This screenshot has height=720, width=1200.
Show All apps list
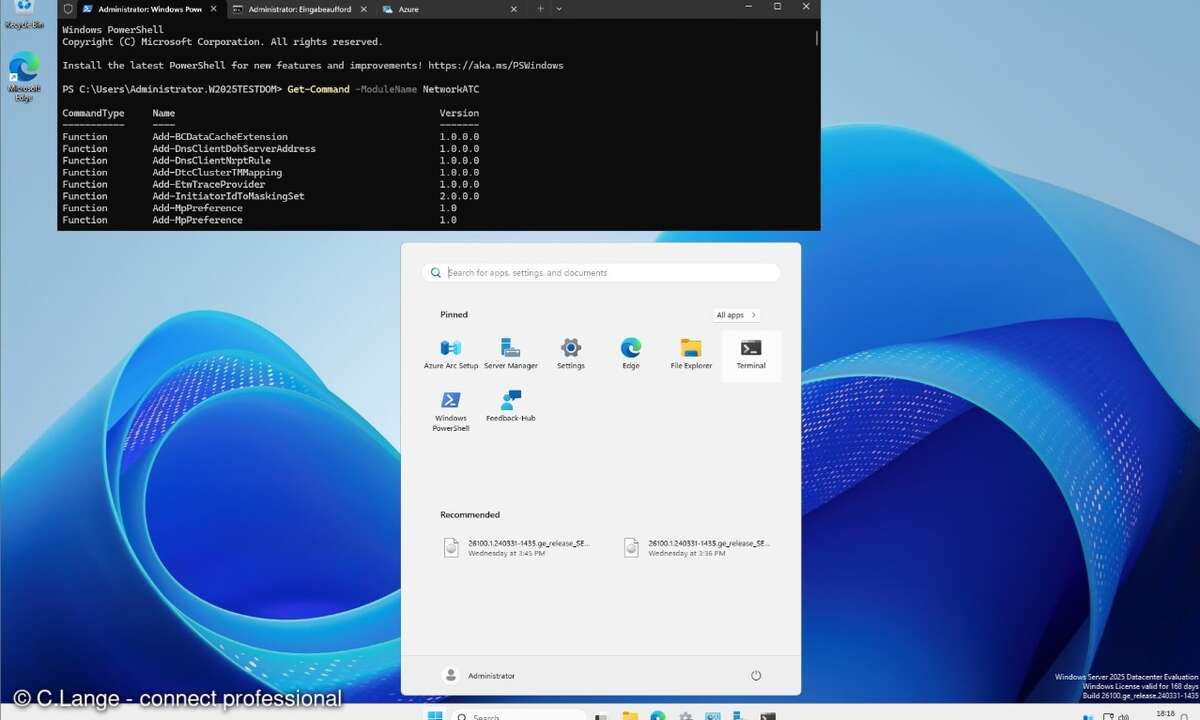[736, 315]
